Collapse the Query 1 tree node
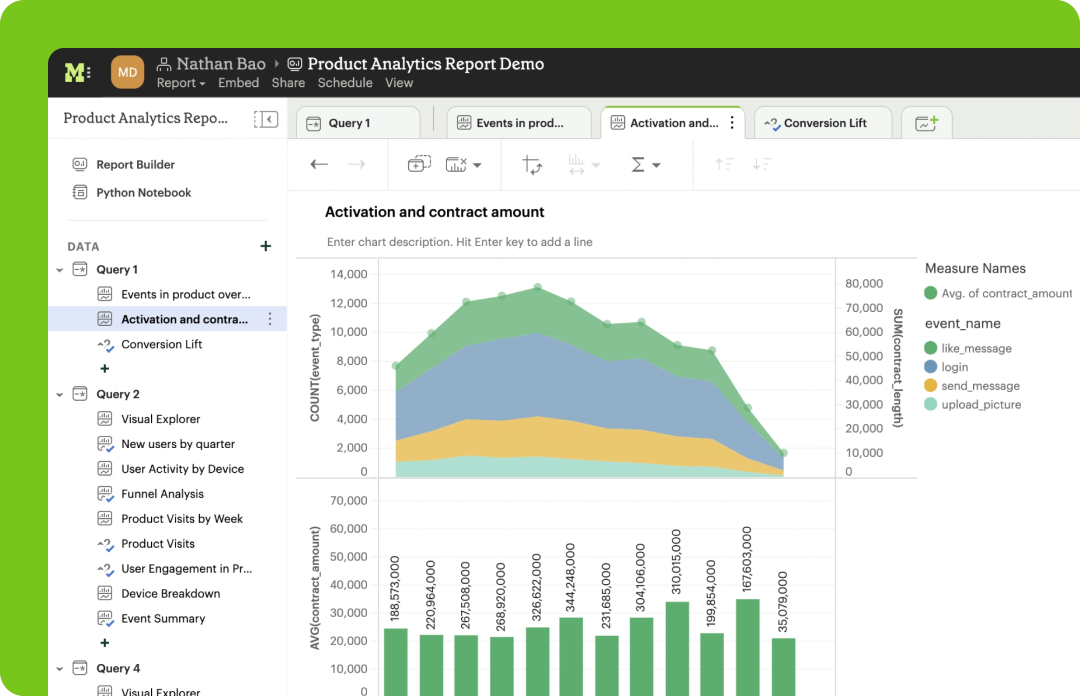The height and width of the screenshot is (696, 1080). (60, 270)
